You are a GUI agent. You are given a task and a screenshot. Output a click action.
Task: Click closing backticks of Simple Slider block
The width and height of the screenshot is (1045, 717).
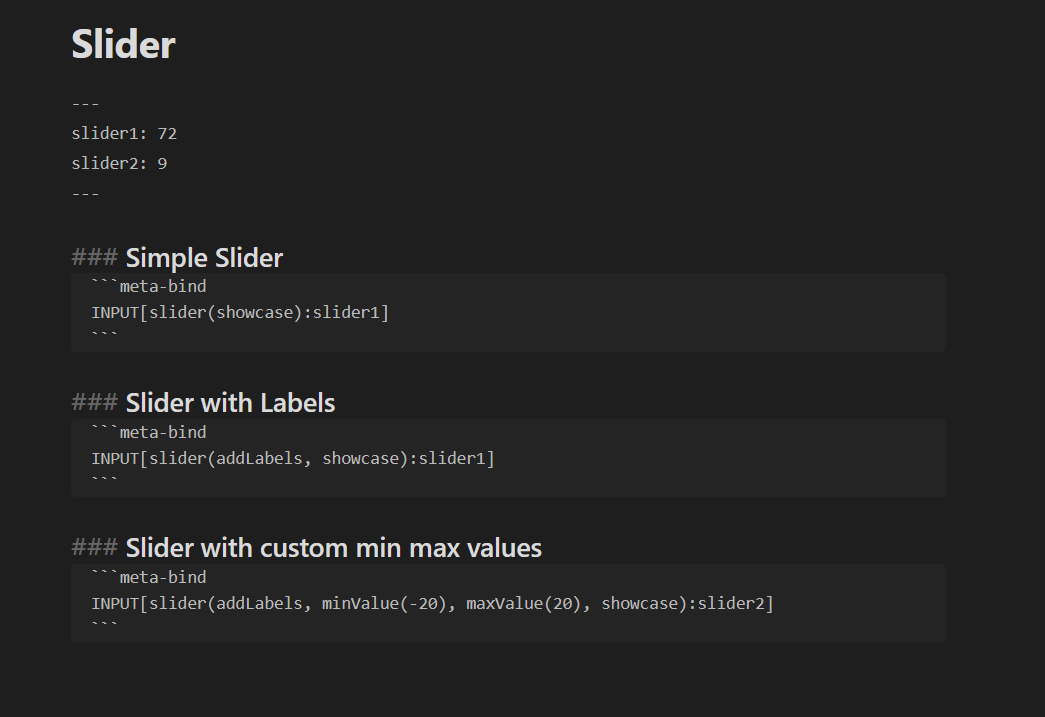104,337
